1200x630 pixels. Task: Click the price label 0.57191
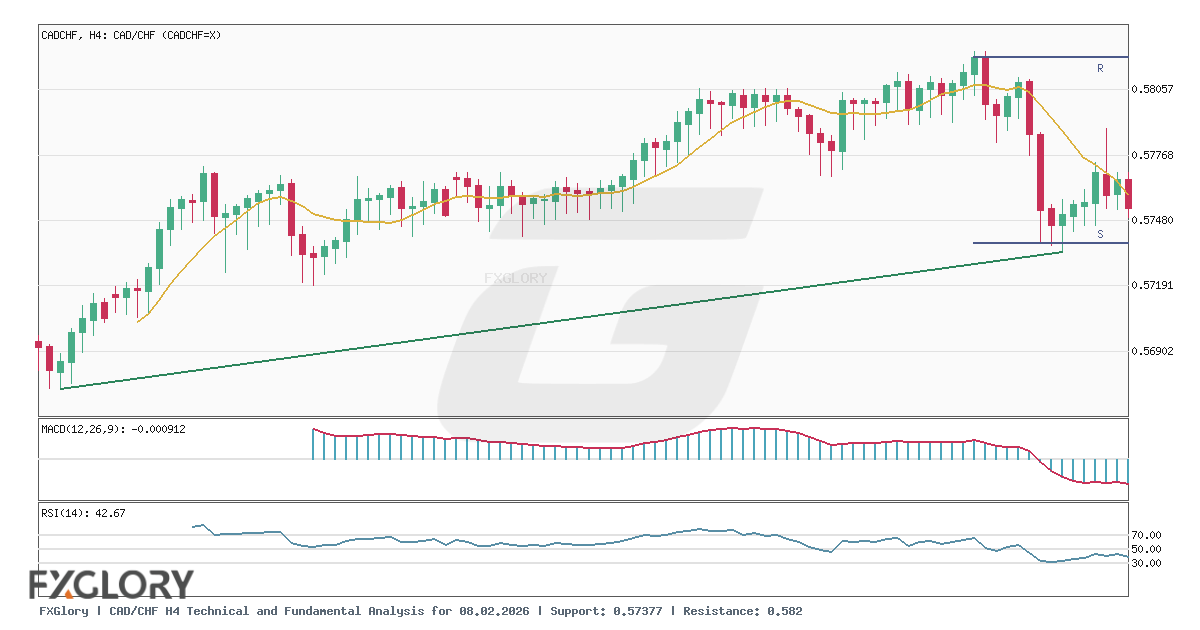point(1153,286)
